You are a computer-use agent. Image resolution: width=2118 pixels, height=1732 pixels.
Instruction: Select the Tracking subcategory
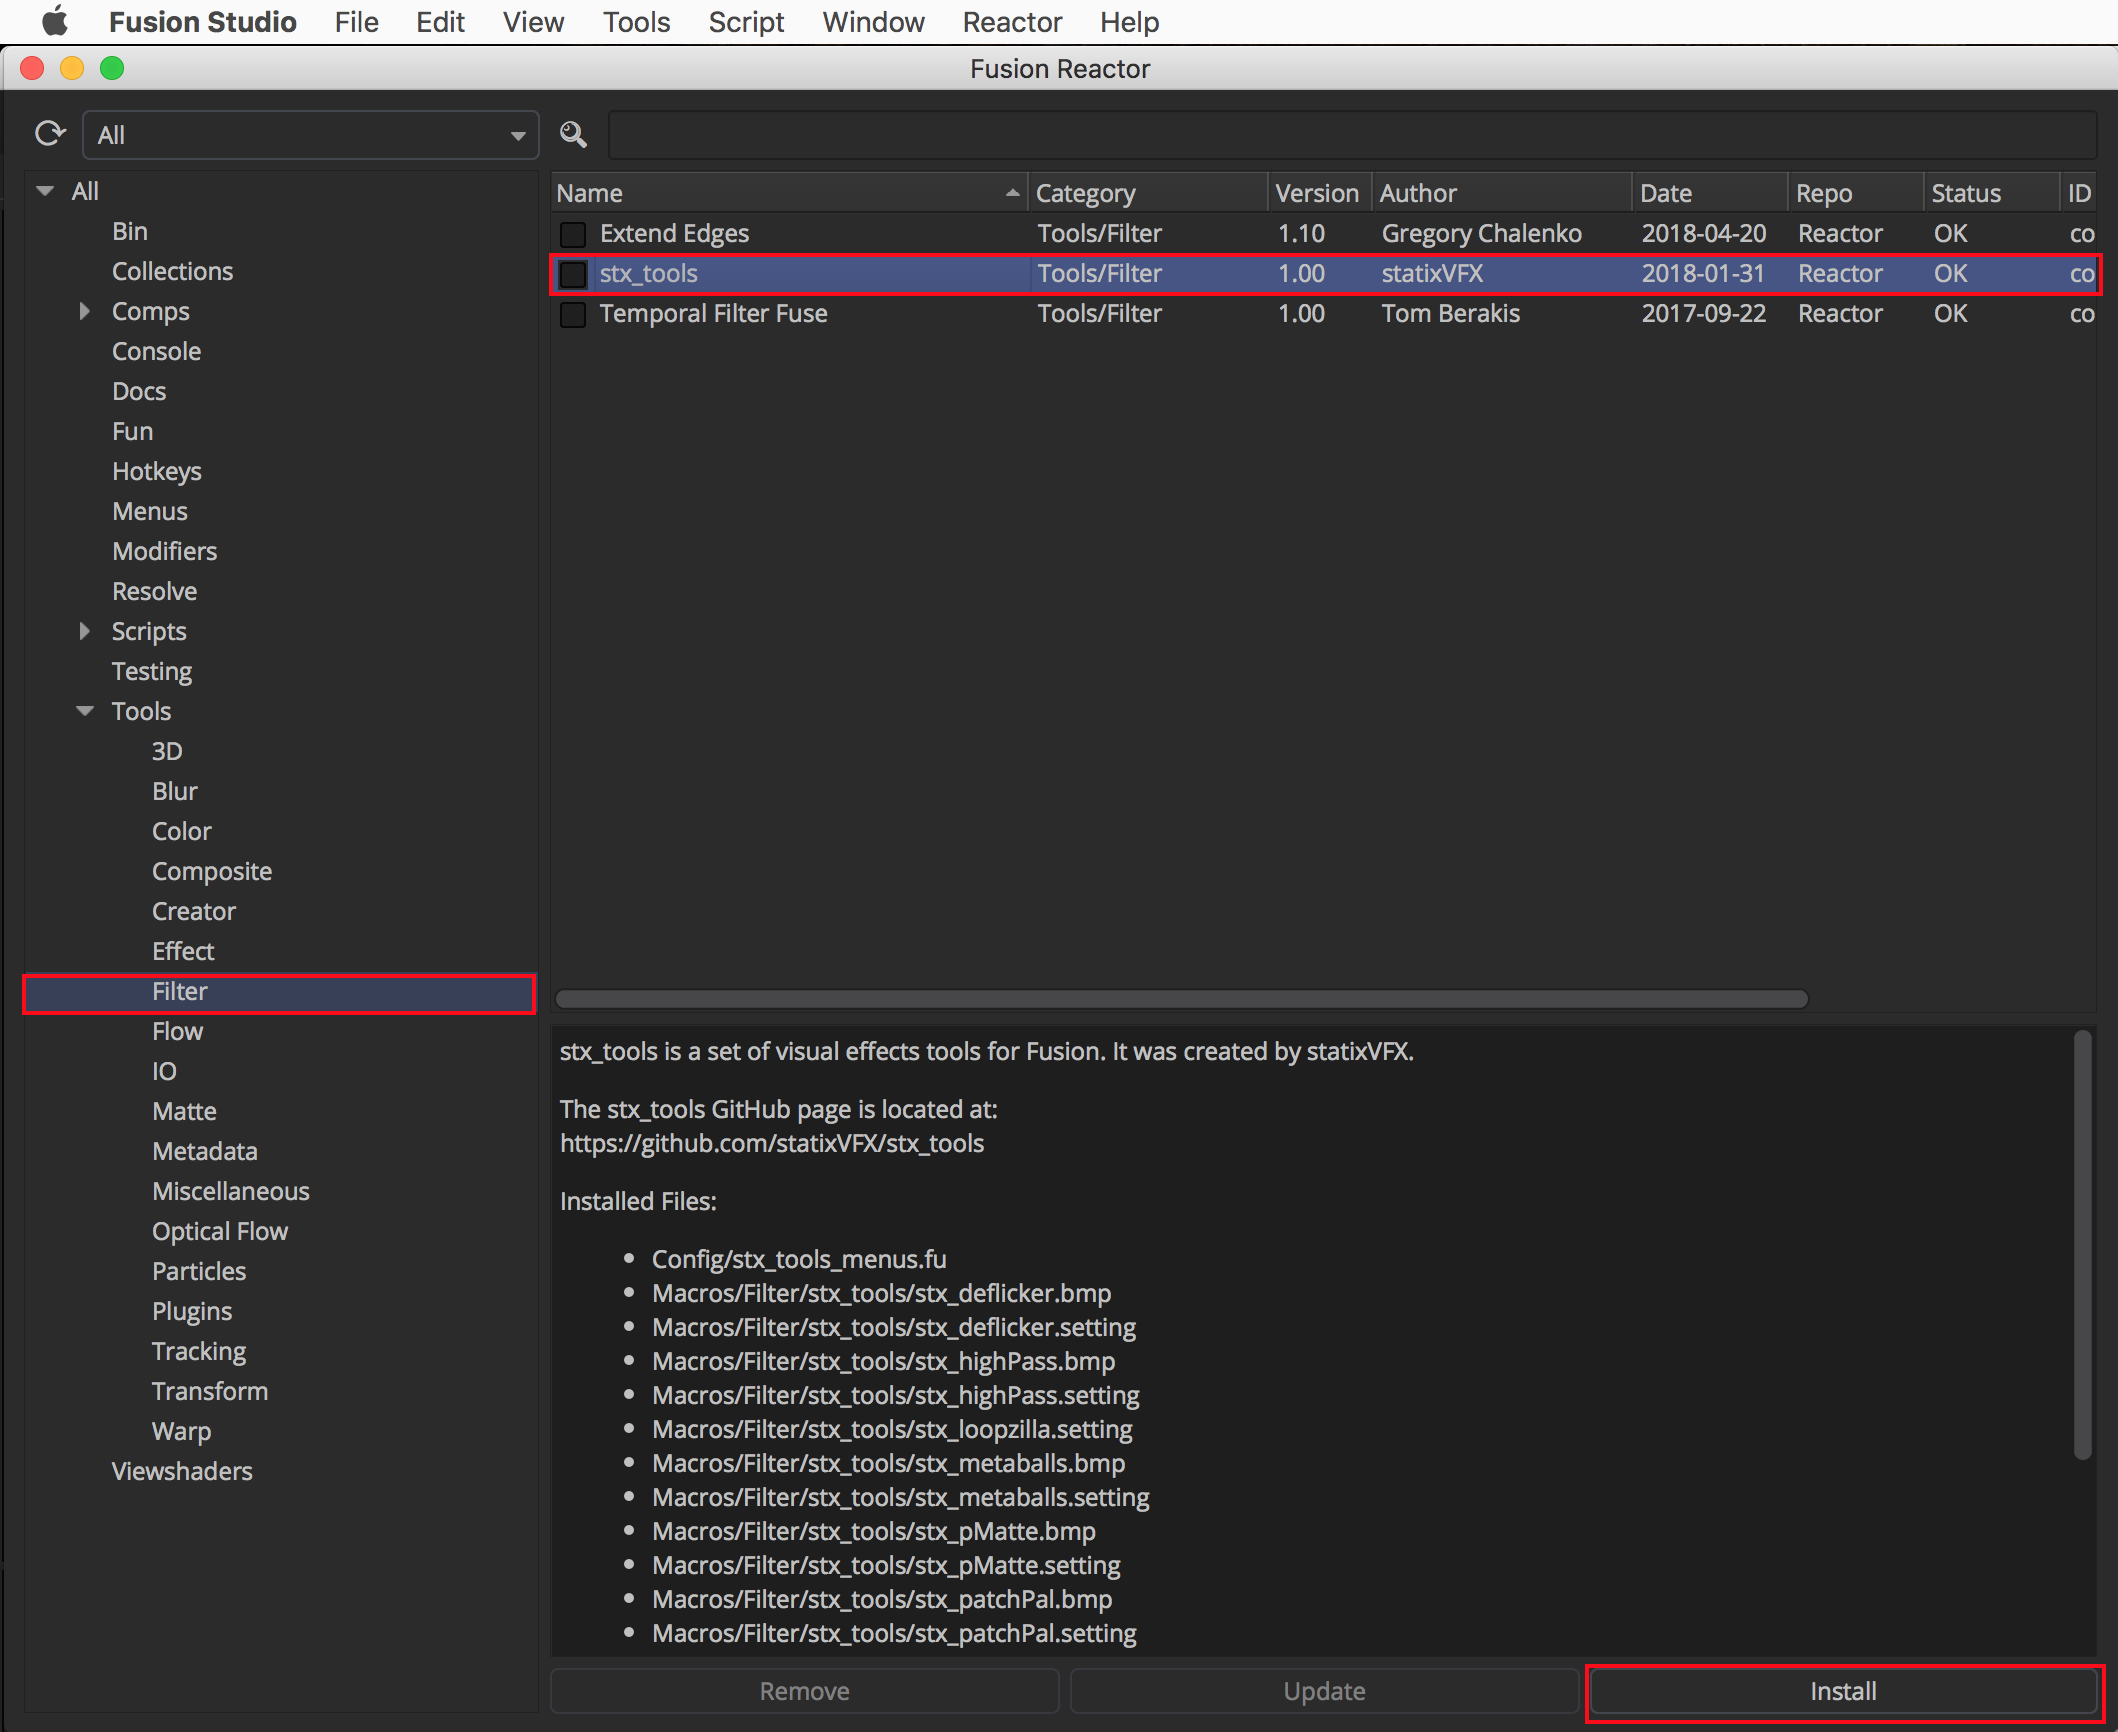tap(198, 1351)
